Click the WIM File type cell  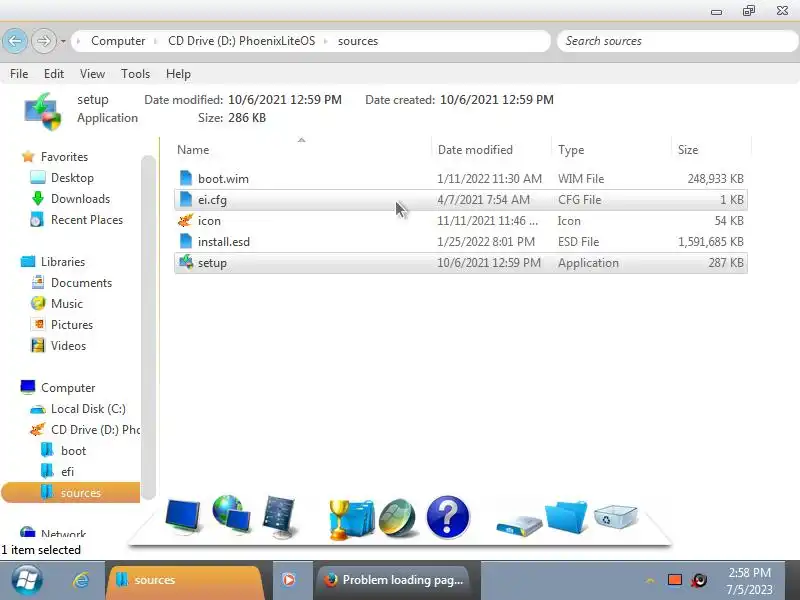point(581,179)
